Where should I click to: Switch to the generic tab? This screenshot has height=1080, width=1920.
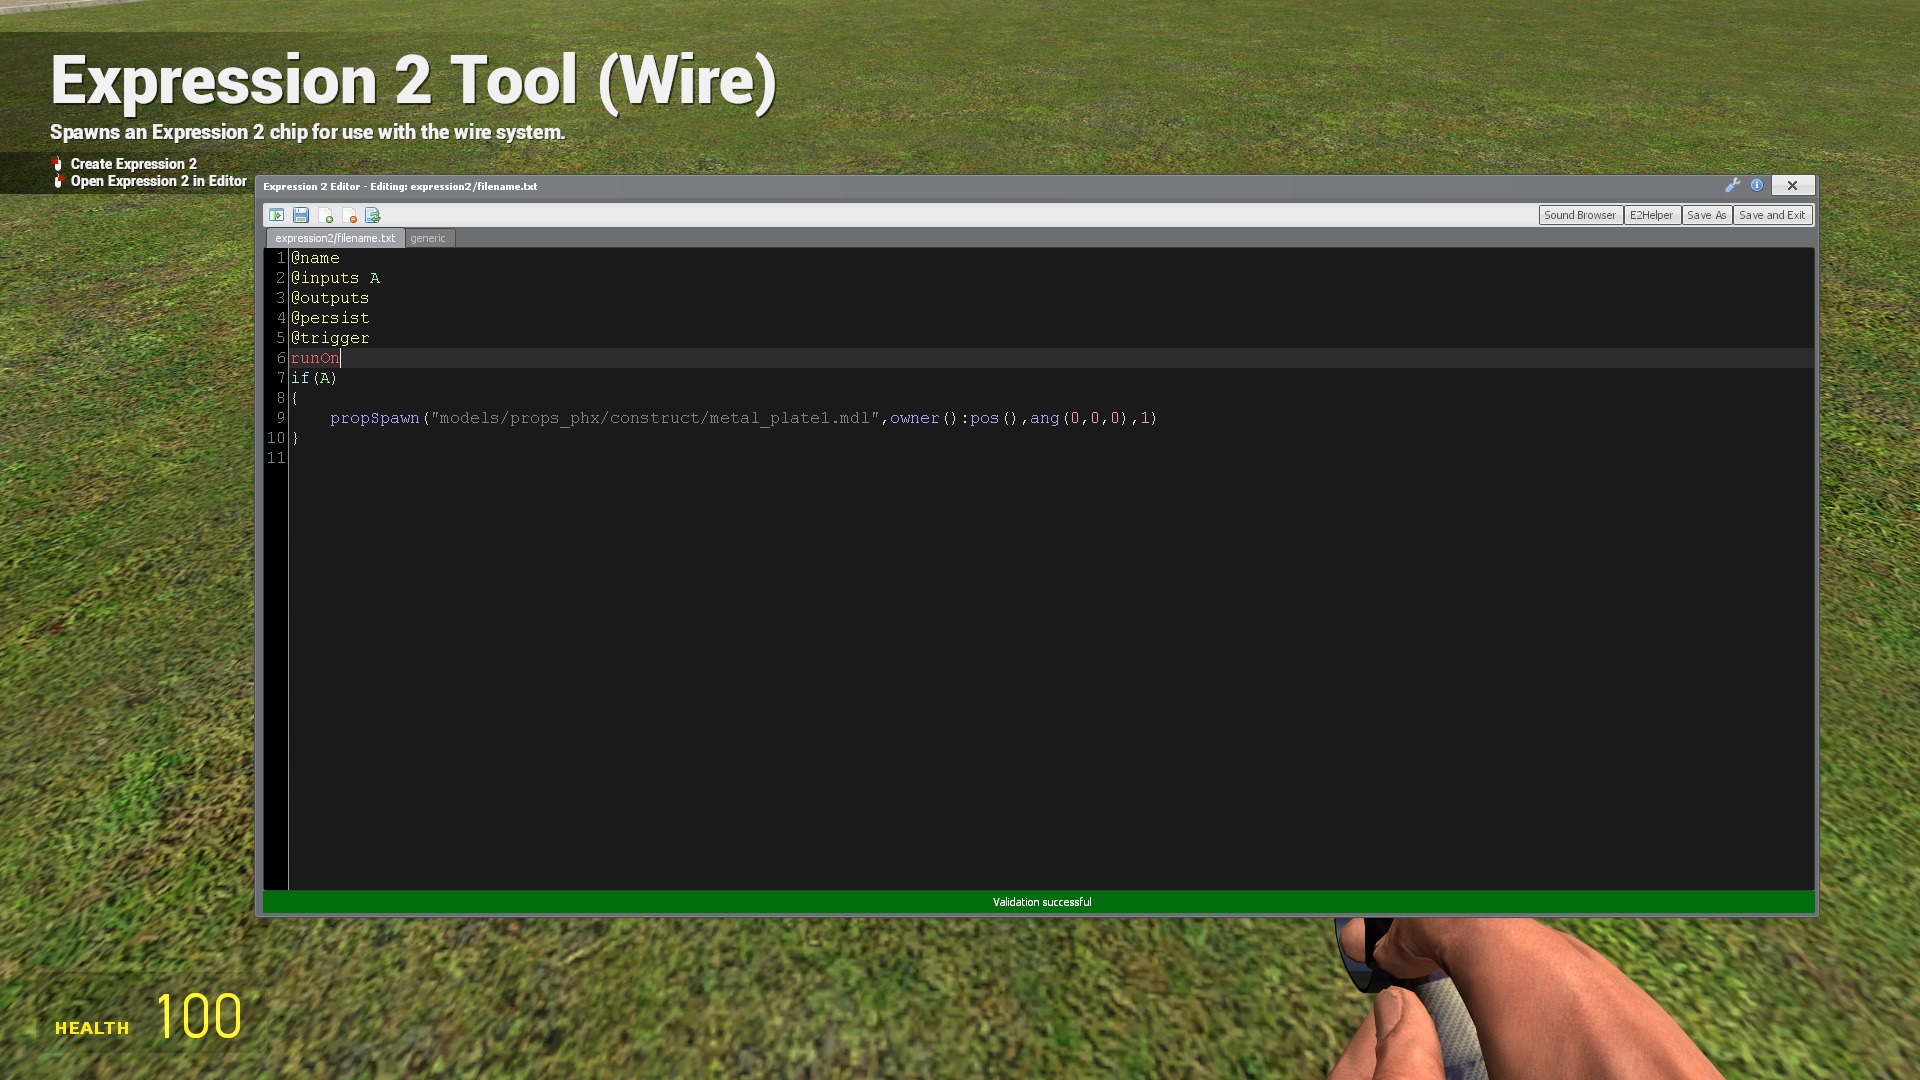(x=429, y=238)
